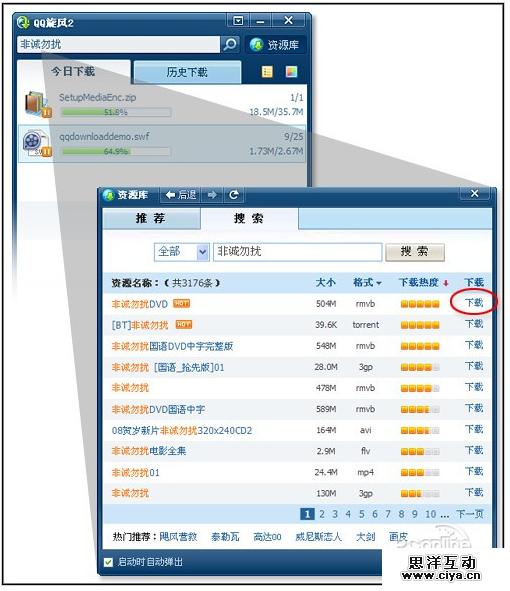This screenshot has width=510, height=591.
Task: Toggle 启动时自动弹出 checkbox
Action: [x=108, y=563]
